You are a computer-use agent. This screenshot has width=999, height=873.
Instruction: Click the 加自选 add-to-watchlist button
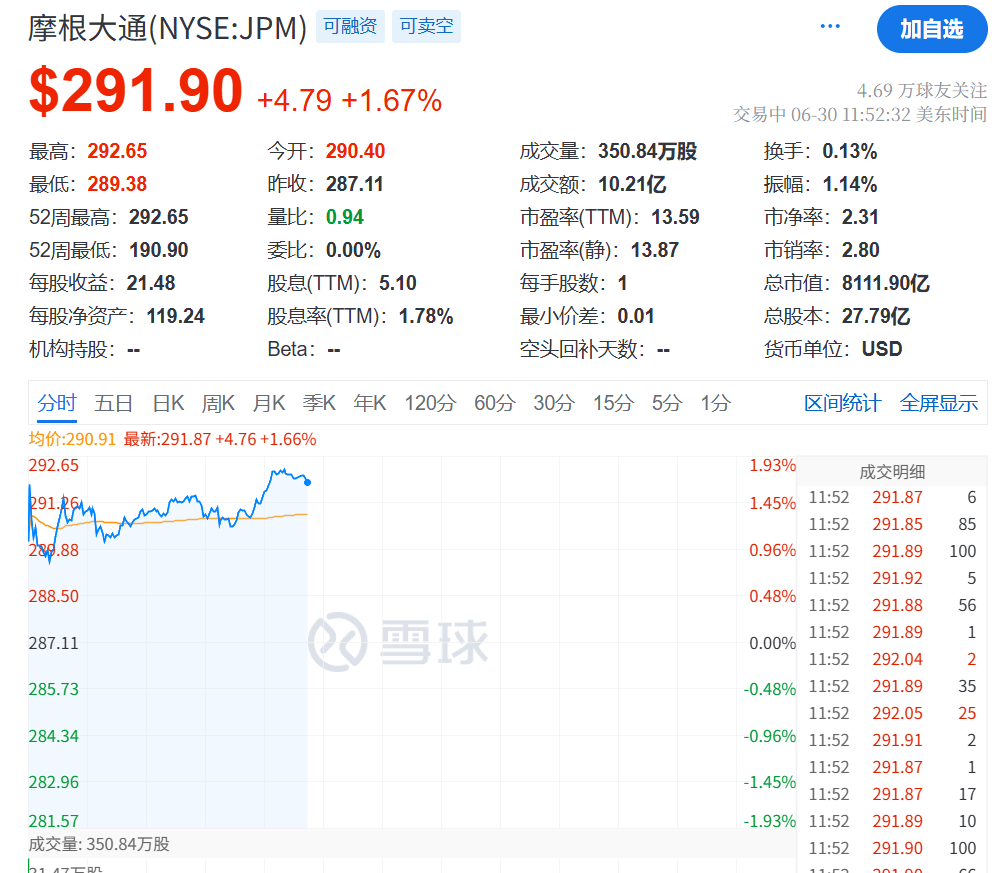click(x=931, y=29)
